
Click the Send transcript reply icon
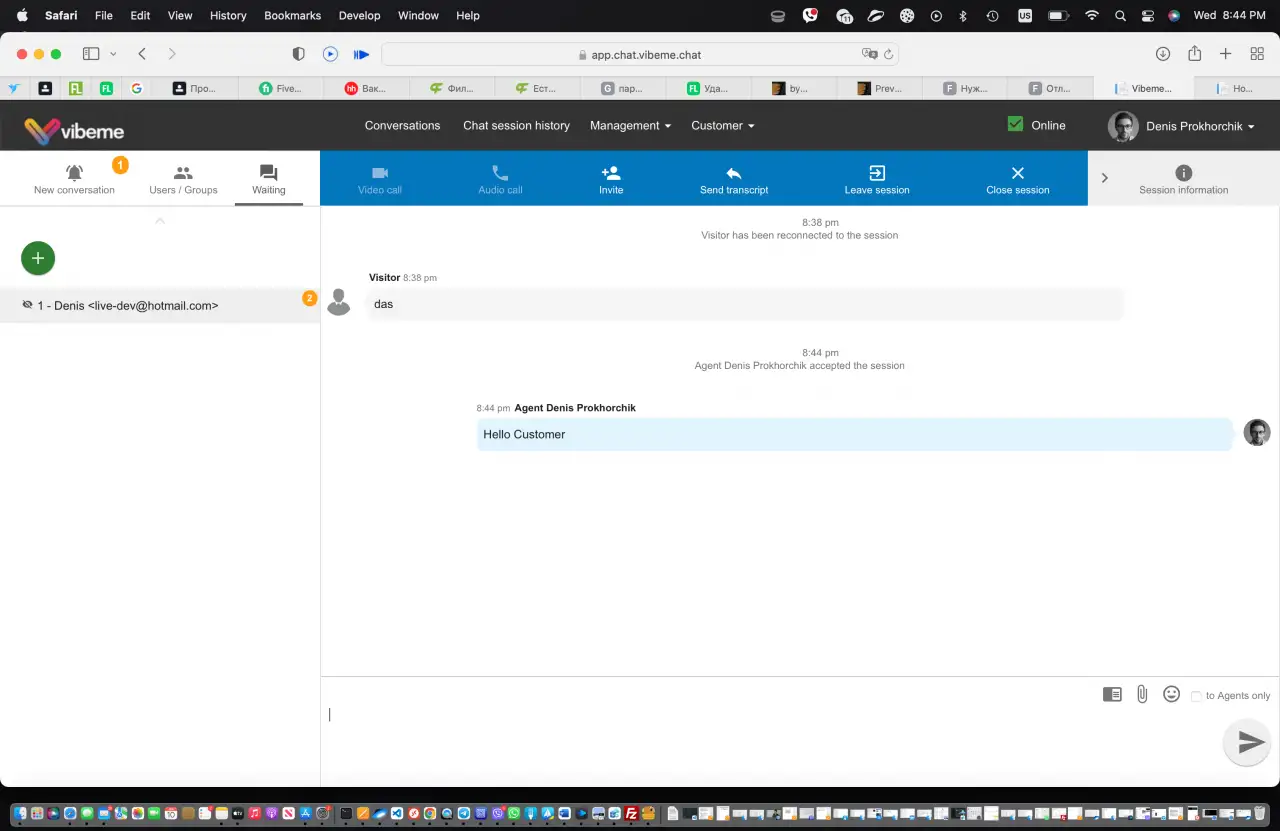coord(734,173)
